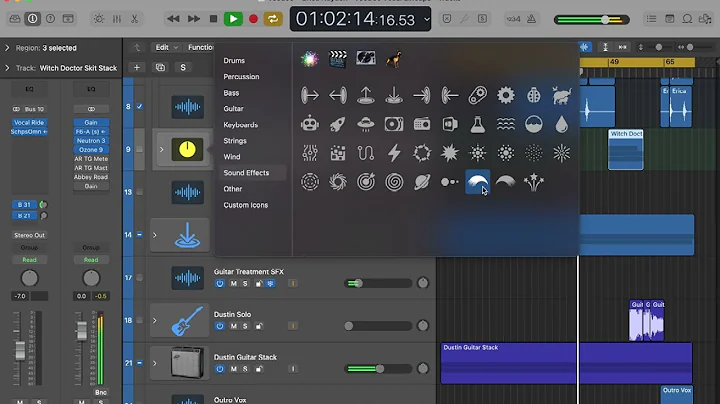Open the Custom Icons category
720x404 pixels.
point(246,205)
